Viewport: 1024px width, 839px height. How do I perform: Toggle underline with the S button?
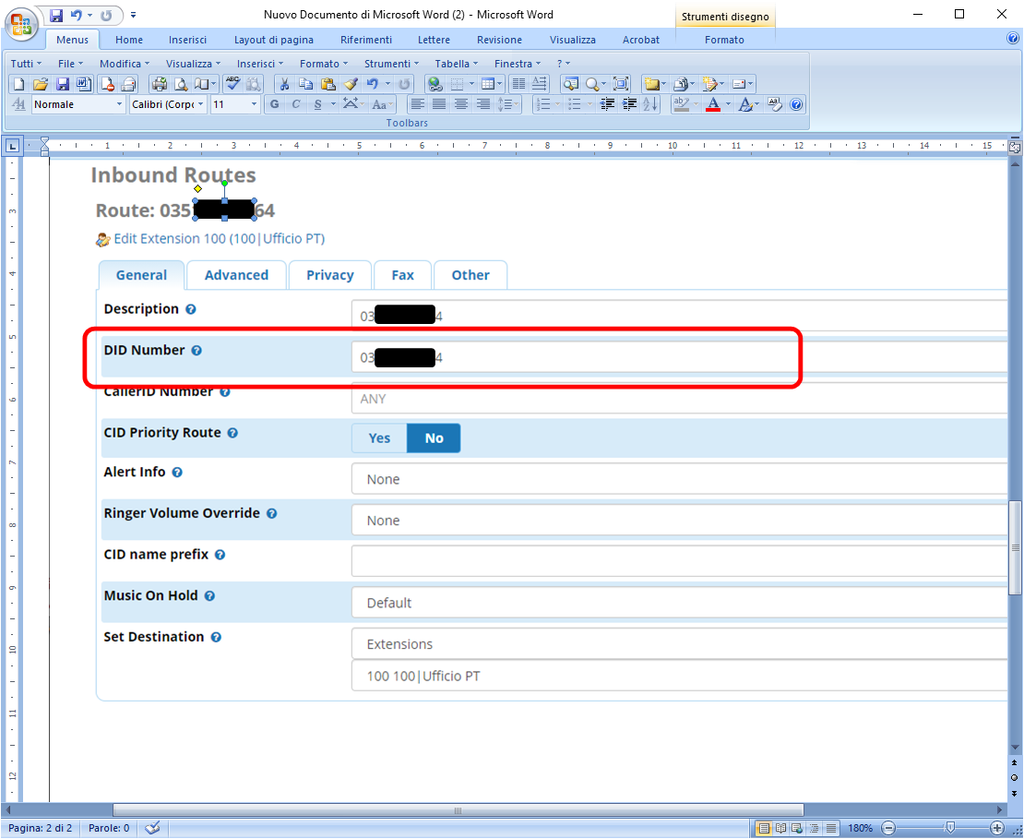(318, 104)
